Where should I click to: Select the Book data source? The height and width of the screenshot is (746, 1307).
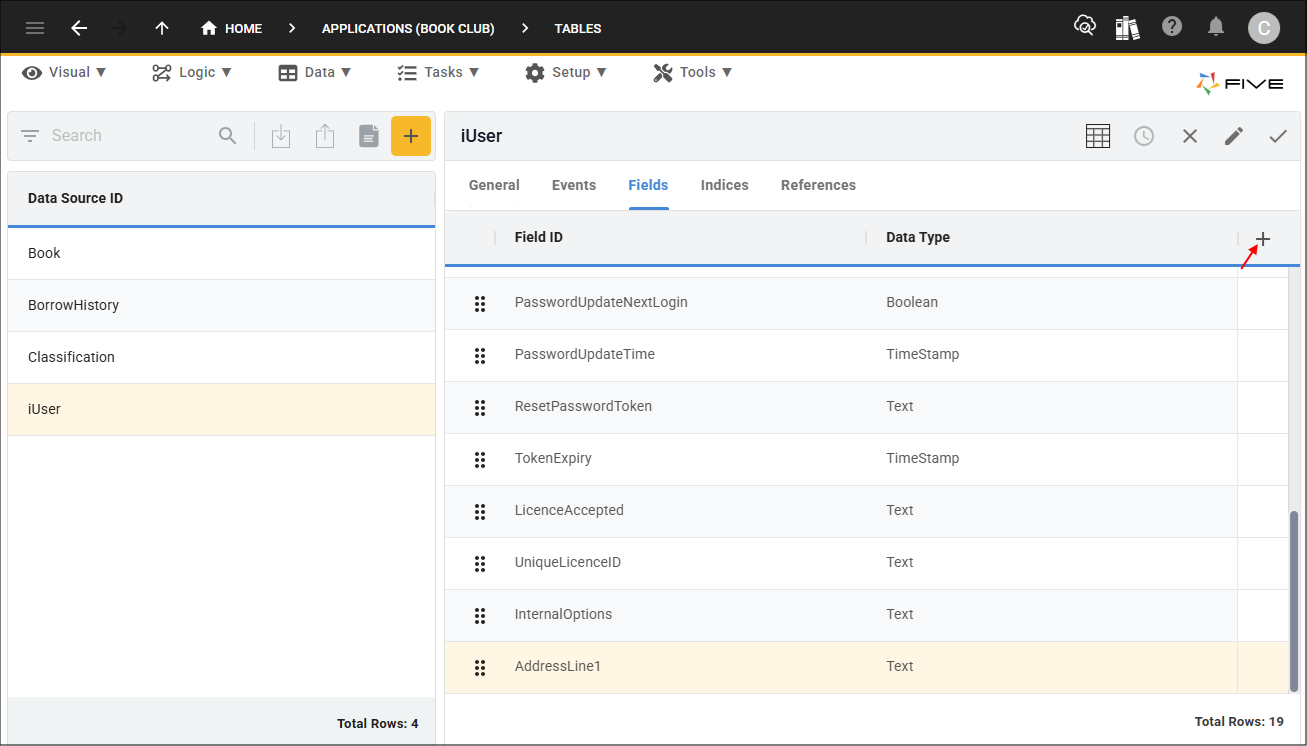pos(221,254)
